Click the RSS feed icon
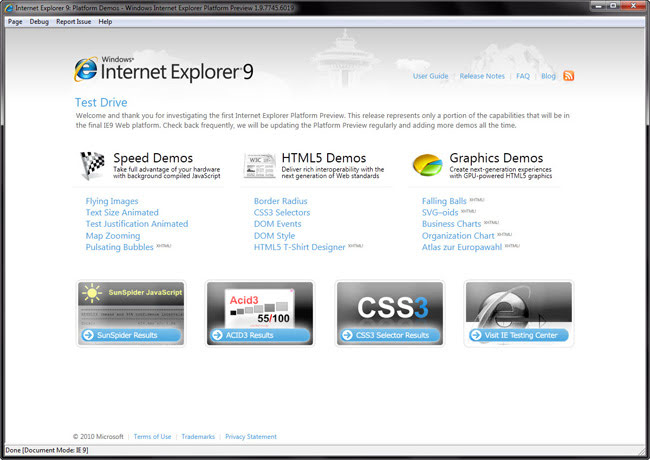Image resolution: width=650 pixels, height=460 pixels. [x=569, y=76]
